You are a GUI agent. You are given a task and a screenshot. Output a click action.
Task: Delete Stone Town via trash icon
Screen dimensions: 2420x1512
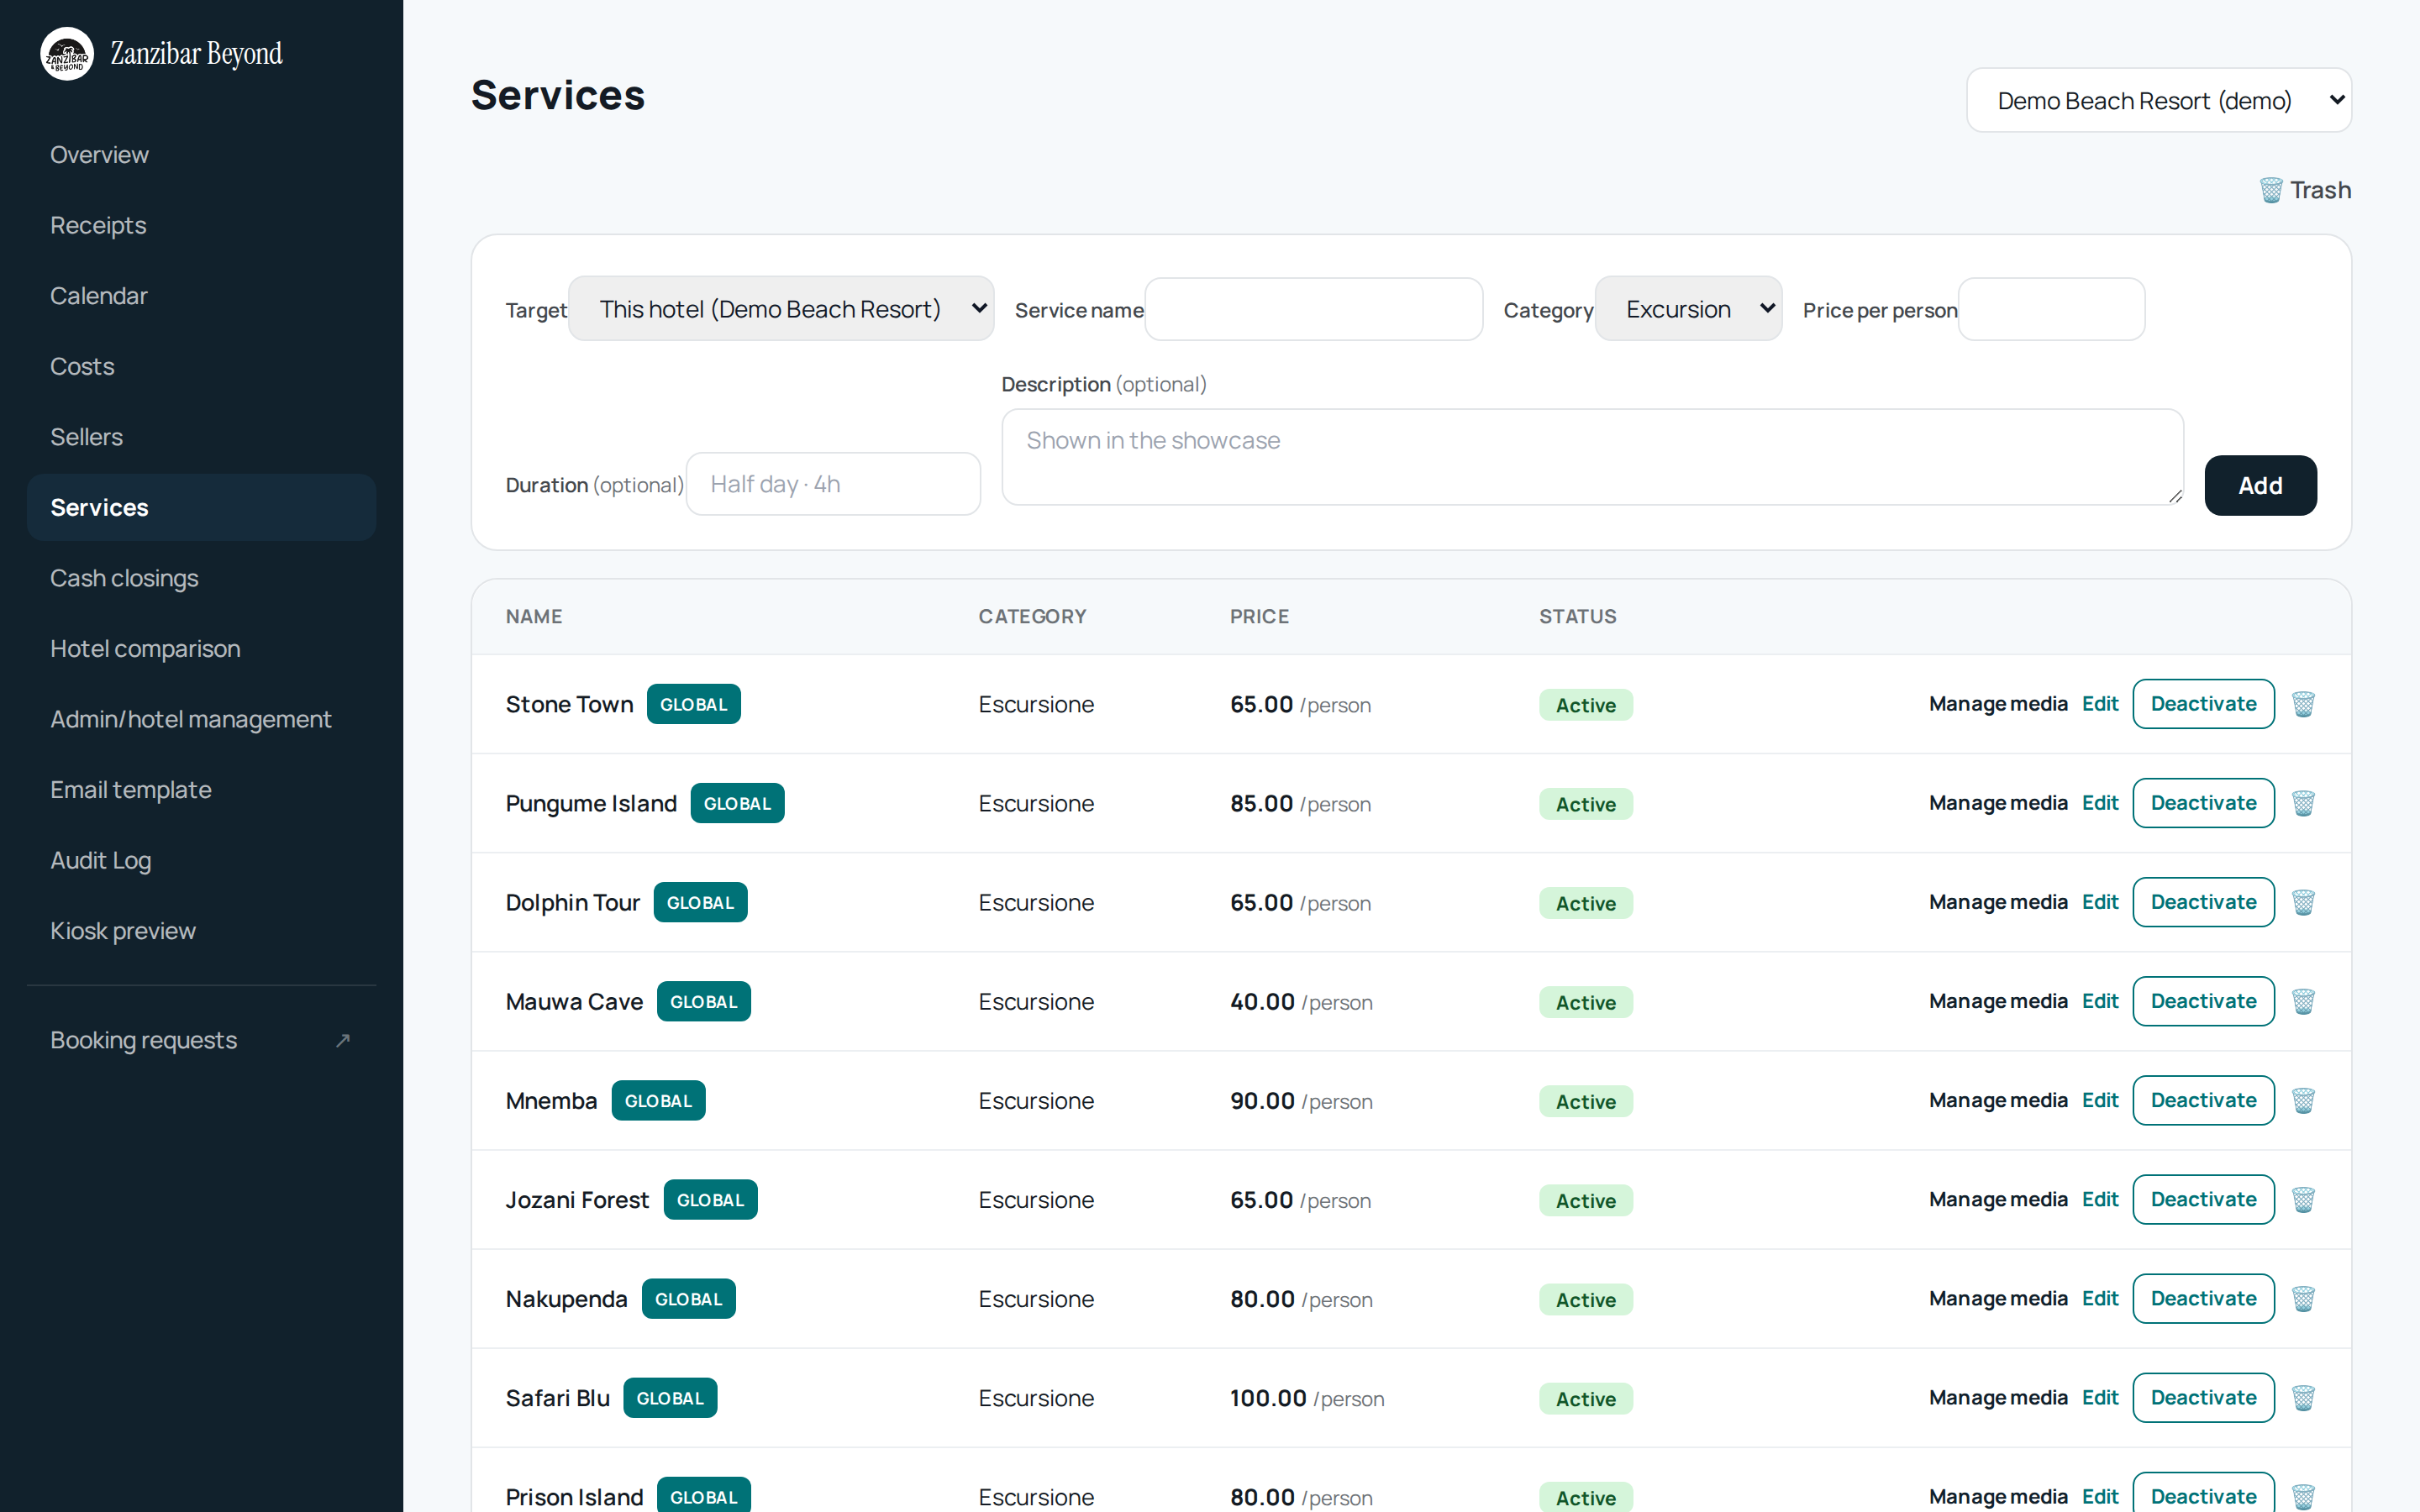(x=2303, y=704)
